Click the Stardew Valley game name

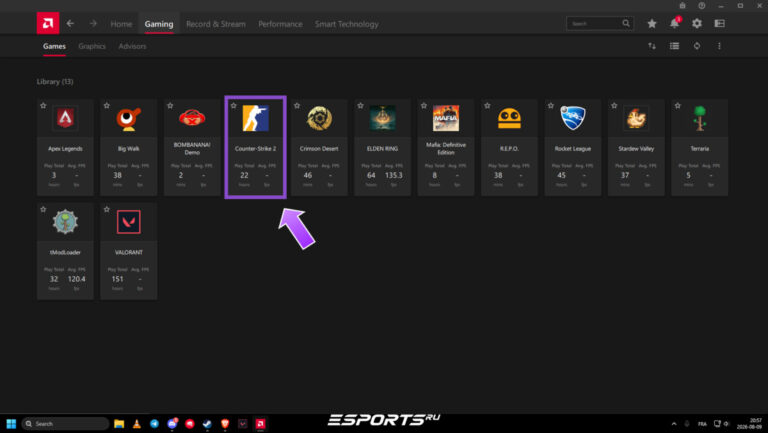[636, 148]
